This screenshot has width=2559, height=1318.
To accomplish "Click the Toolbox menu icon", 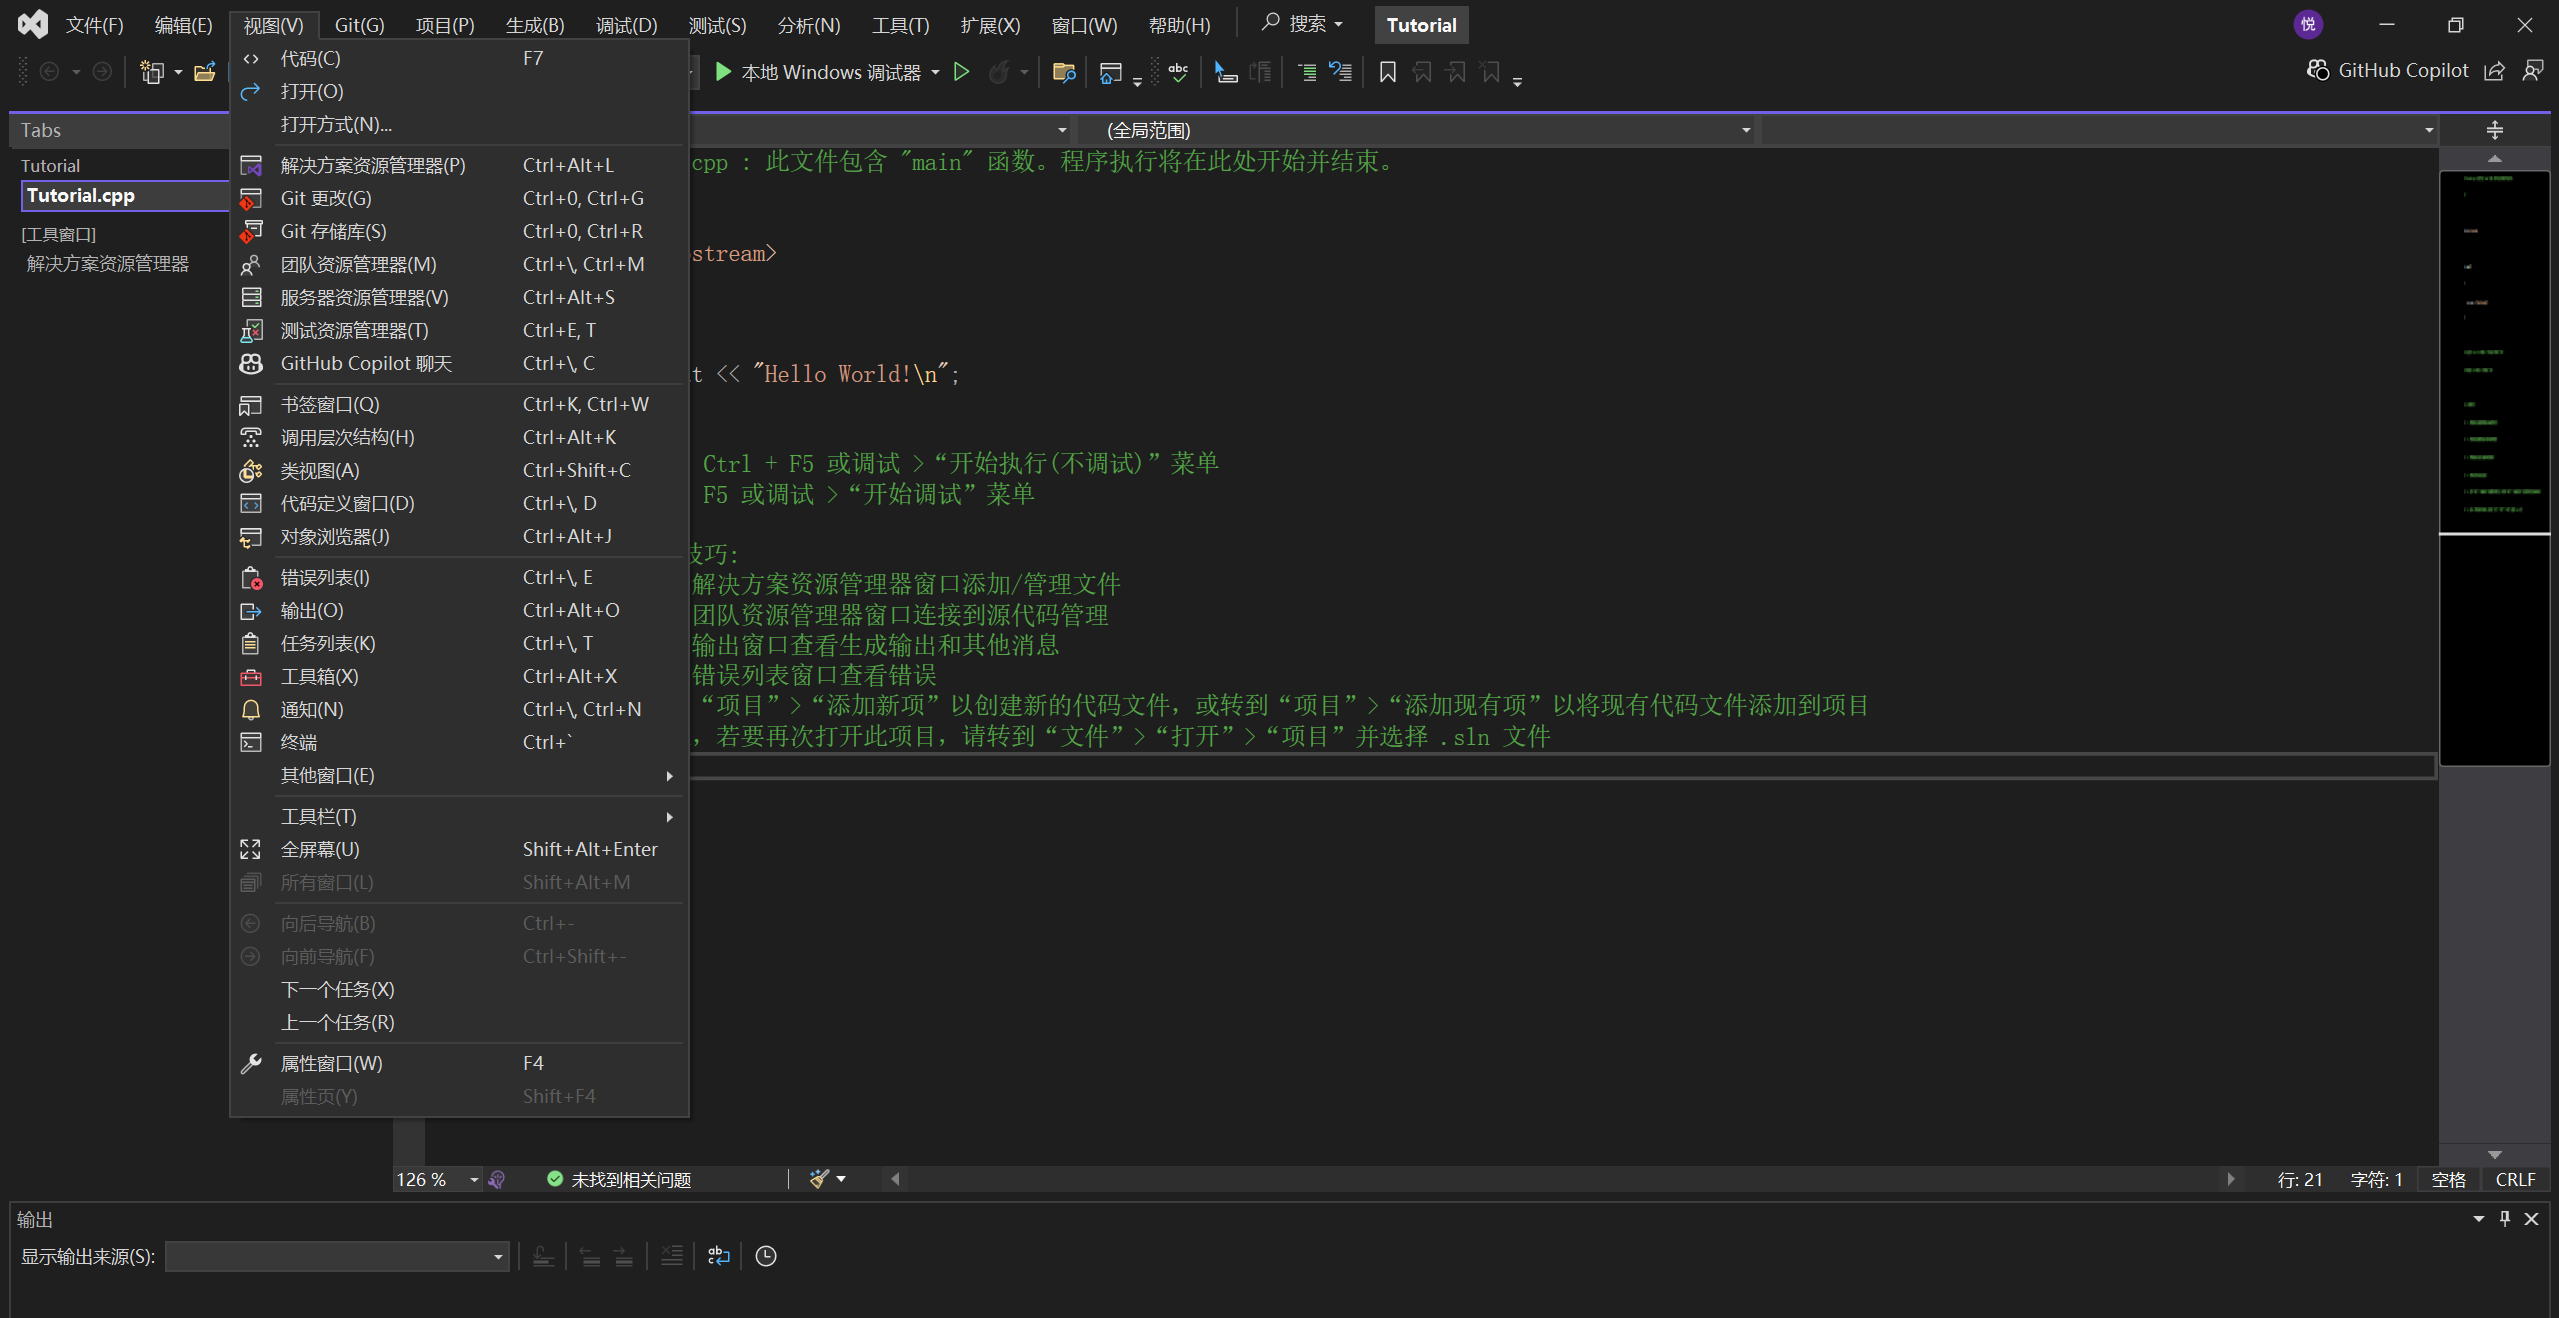I will 251,676.
